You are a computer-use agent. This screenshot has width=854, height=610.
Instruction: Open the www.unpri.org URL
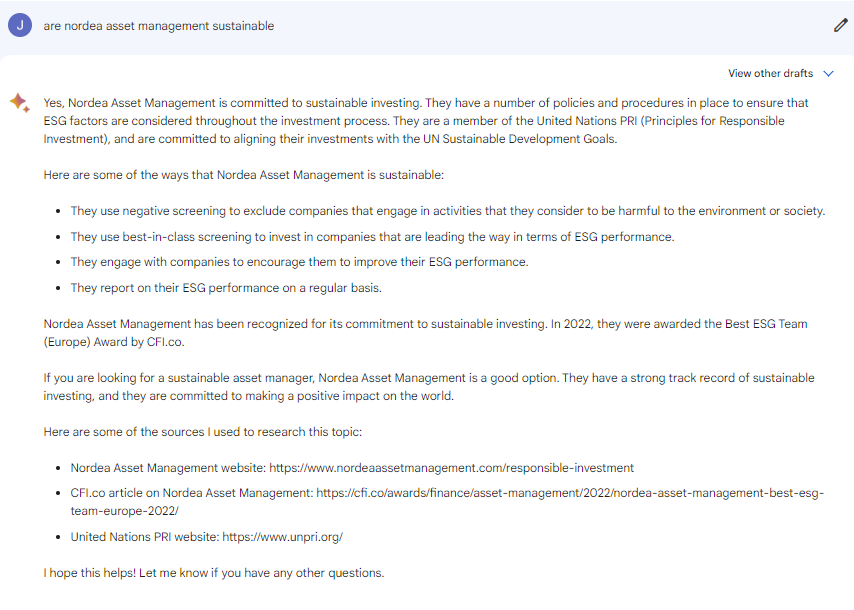pyautogui.click(x=283, y=537)
